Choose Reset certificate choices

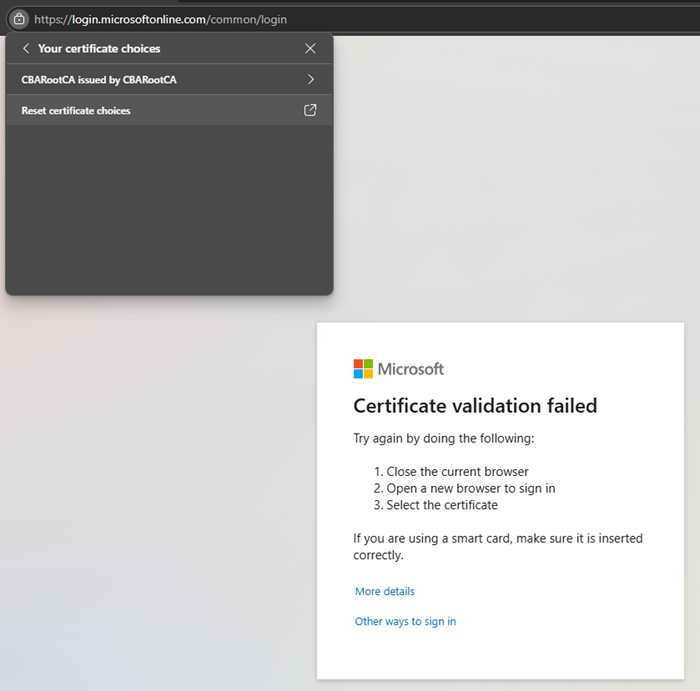pos(76,111)
